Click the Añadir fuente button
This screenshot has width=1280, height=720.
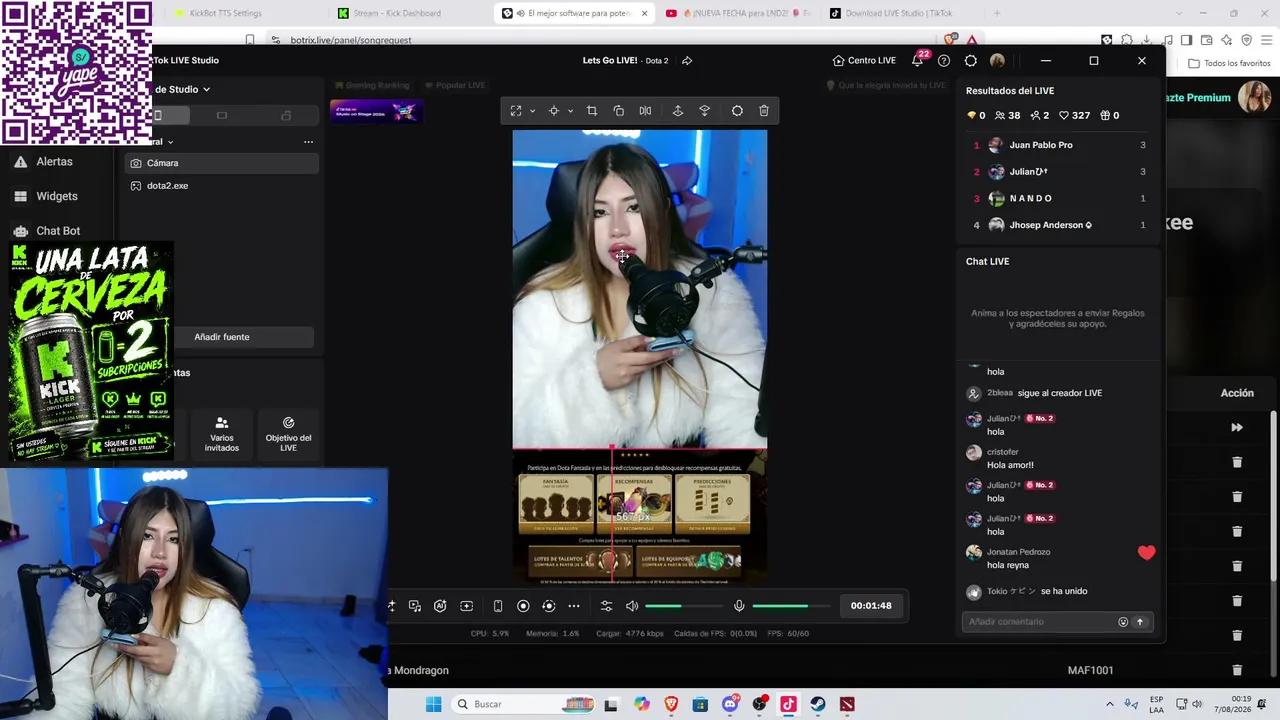click(222, 337)
